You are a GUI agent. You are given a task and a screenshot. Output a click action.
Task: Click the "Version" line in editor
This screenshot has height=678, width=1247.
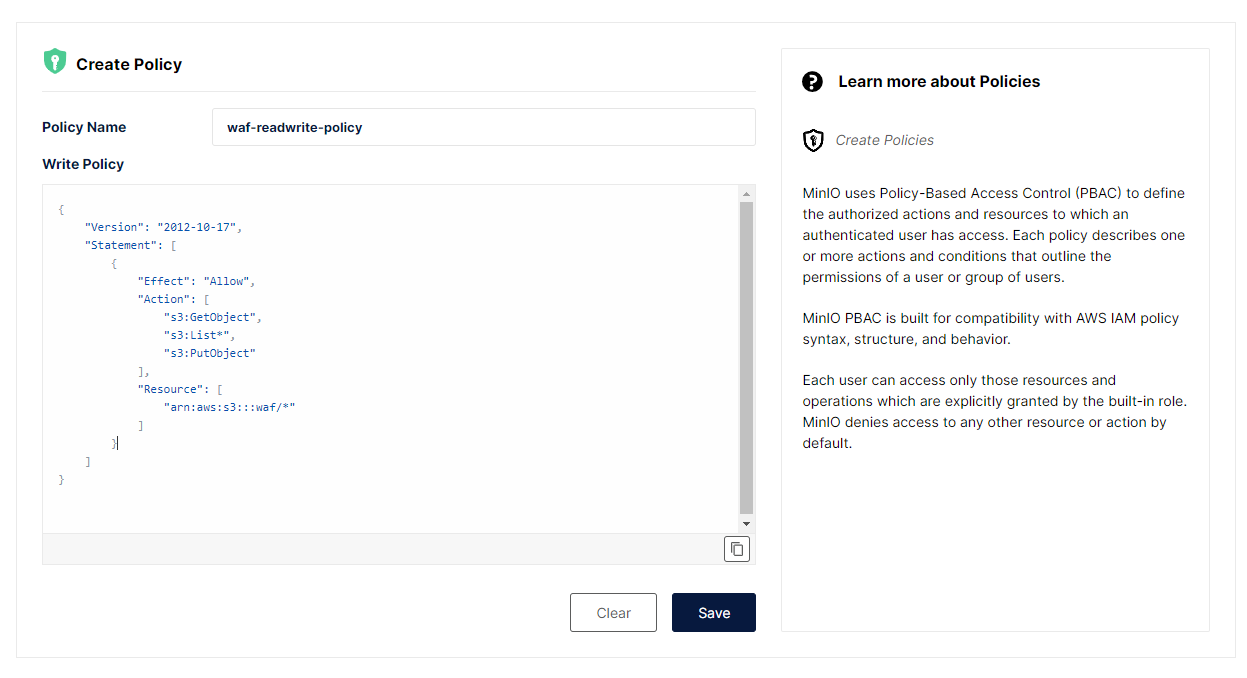(x=163, y=227)
